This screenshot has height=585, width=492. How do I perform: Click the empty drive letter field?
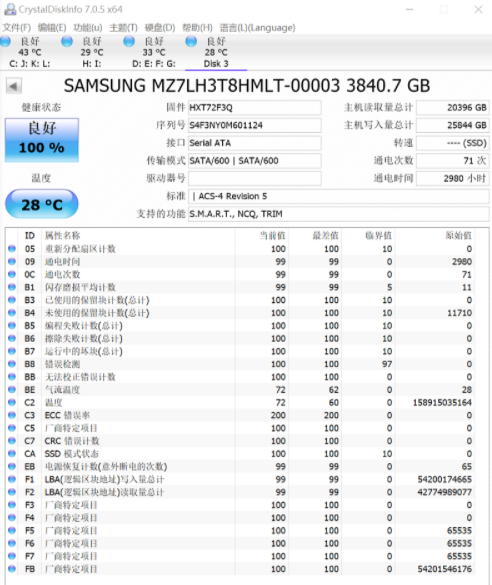[255, 178]
